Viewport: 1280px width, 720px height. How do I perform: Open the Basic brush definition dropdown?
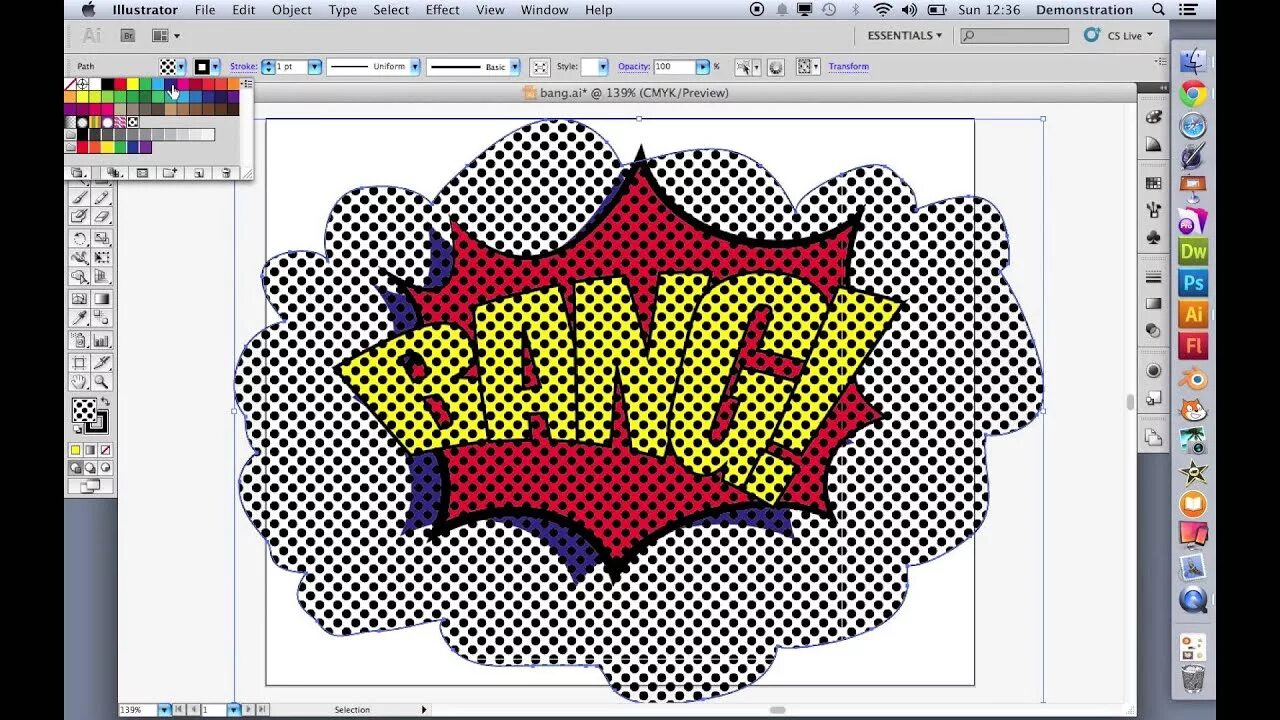coord(515,66)
